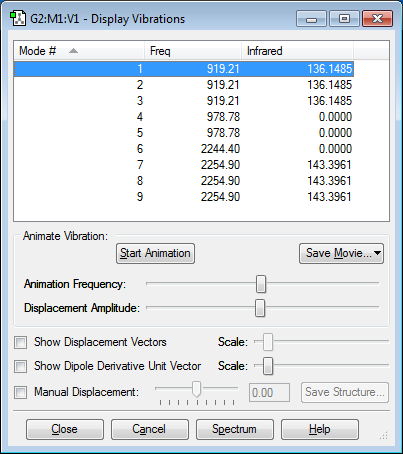This screenshot has width=403, height=454.
Task: Minimize the Display Vibrations window
Action: point(311,19)
